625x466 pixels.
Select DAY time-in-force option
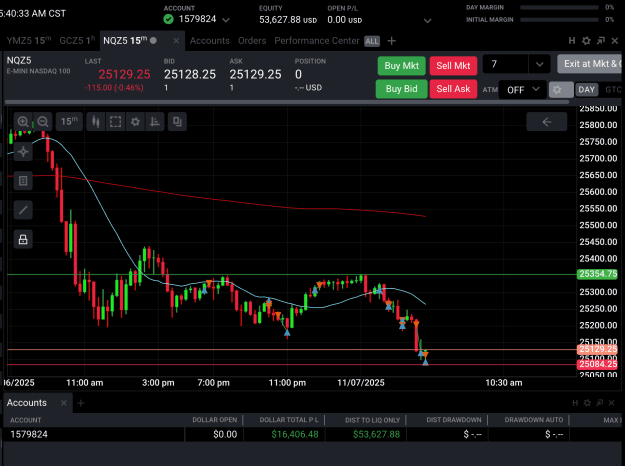tap(586, 90)
